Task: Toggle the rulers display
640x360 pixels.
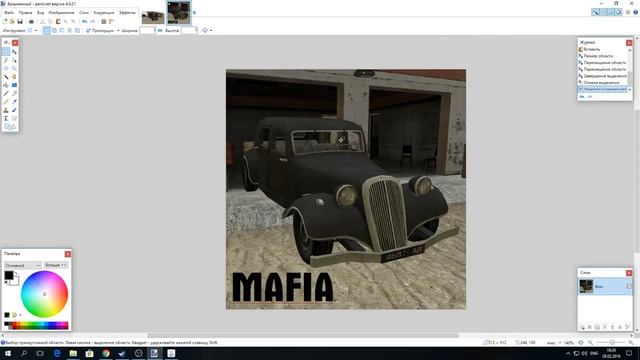Action: click(111, 22)
